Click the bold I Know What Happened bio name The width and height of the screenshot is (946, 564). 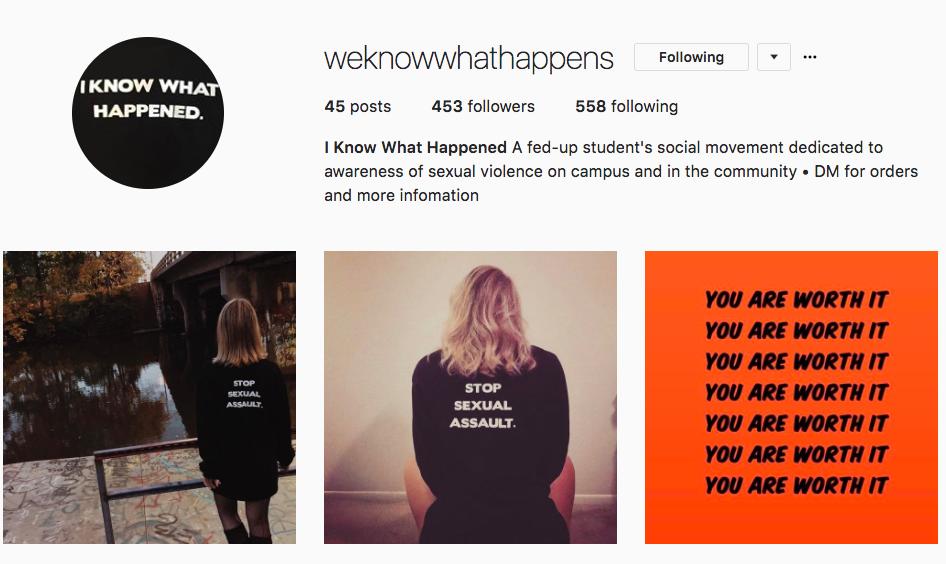(415, 147)
